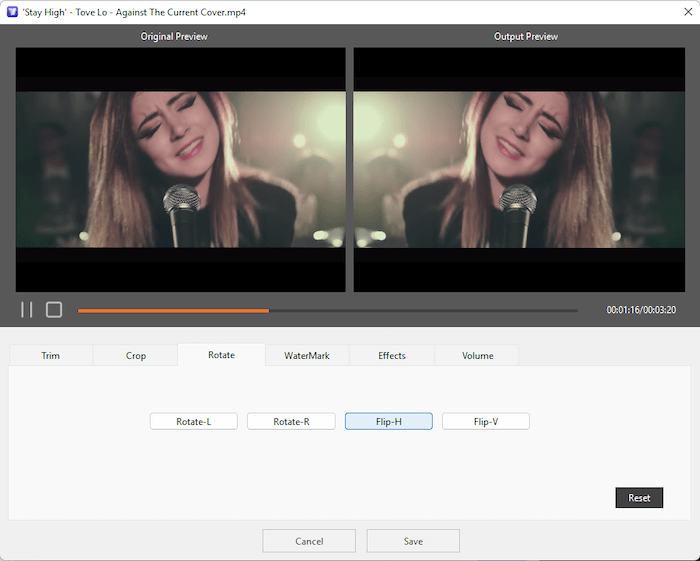Image resolution: width=700 pixels, height=561 pixels.
Task: Rotate video right with Rotate-R
Action: pyautogui.click(x=291, y=421)
